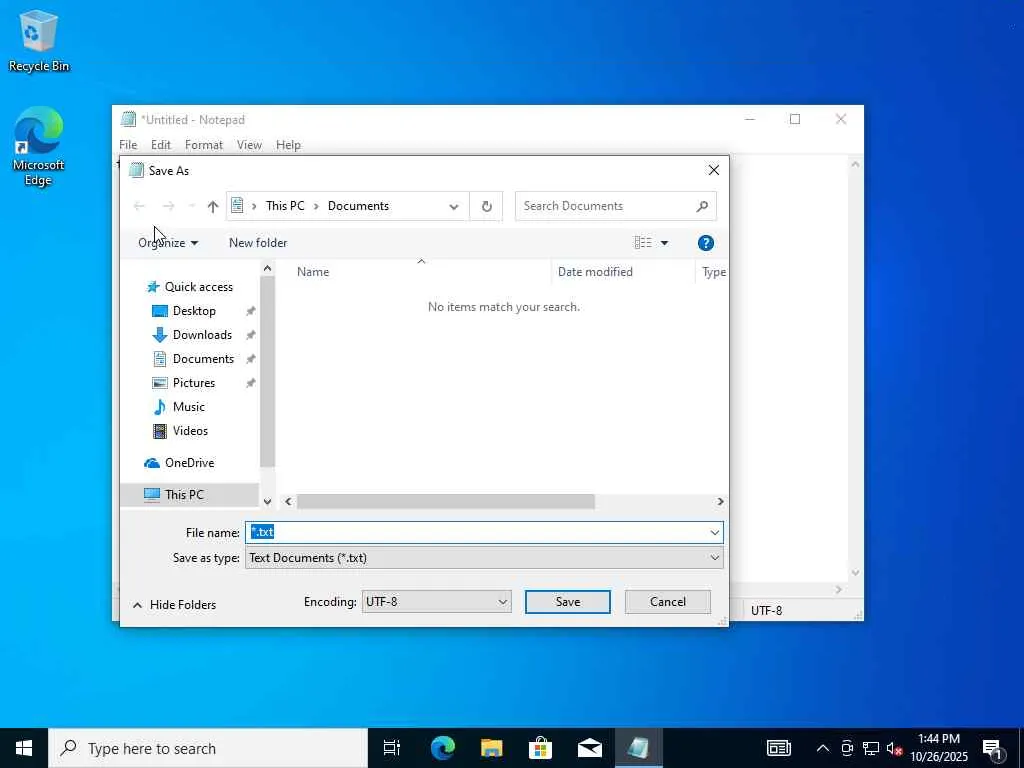Click the muted volume tray icon
This screenshot has height=768, width=1024.
click(894, 749)
